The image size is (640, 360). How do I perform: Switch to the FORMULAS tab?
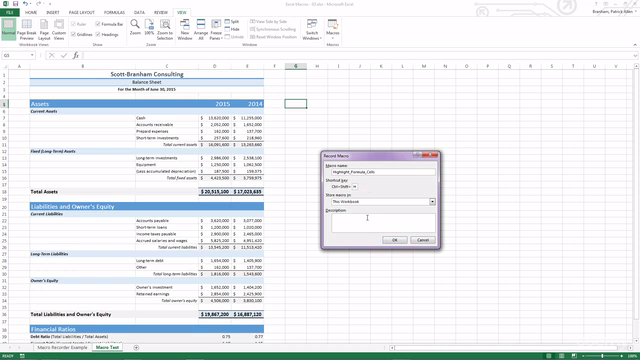114,13
